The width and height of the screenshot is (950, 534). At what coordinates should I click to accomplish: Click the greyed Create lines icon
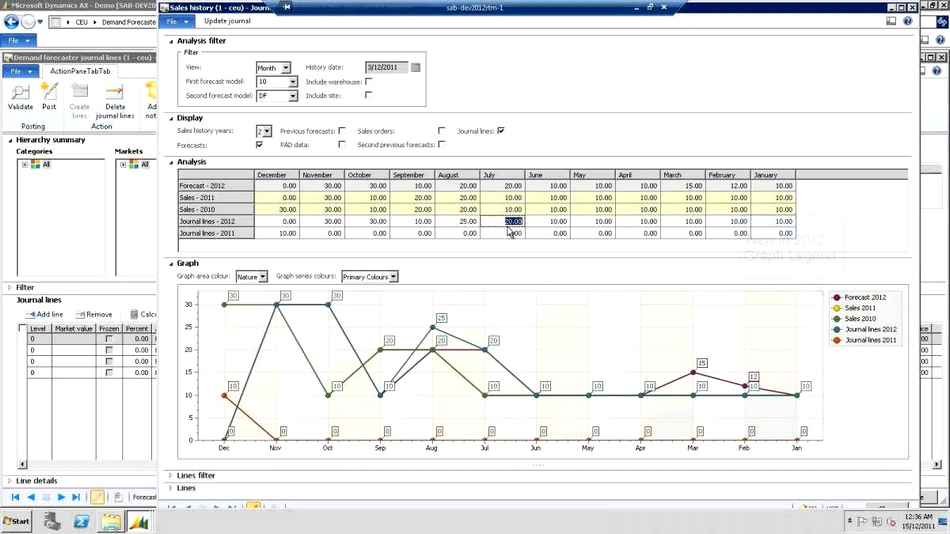[x=79, y=92]
